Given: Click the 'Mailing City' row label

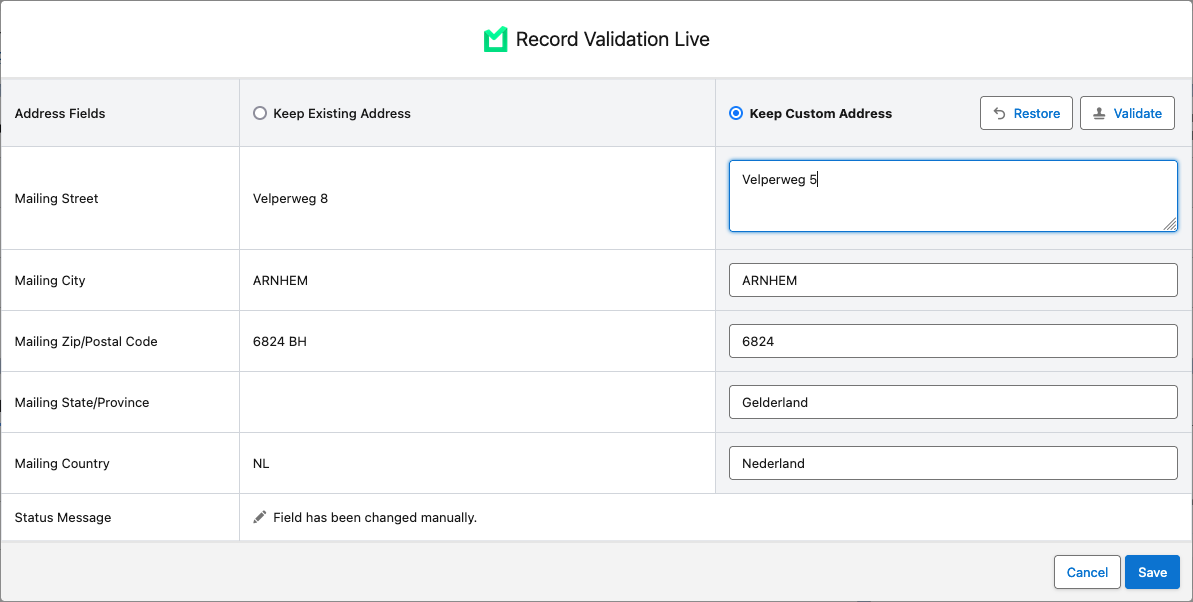Looking at the screenshot, I should (49, 281).
